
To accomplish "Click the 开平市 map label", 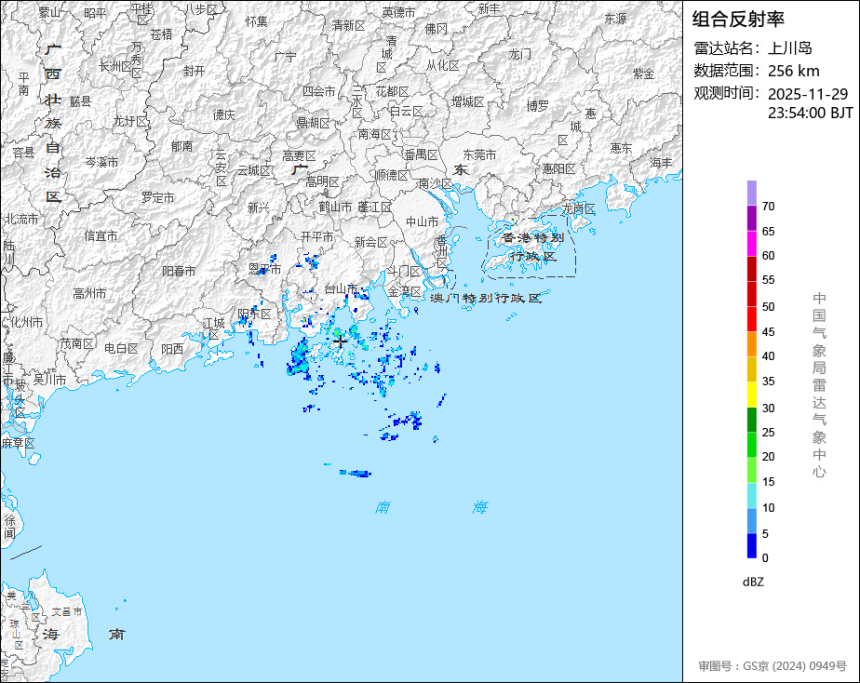I will [x=317, y=236].
